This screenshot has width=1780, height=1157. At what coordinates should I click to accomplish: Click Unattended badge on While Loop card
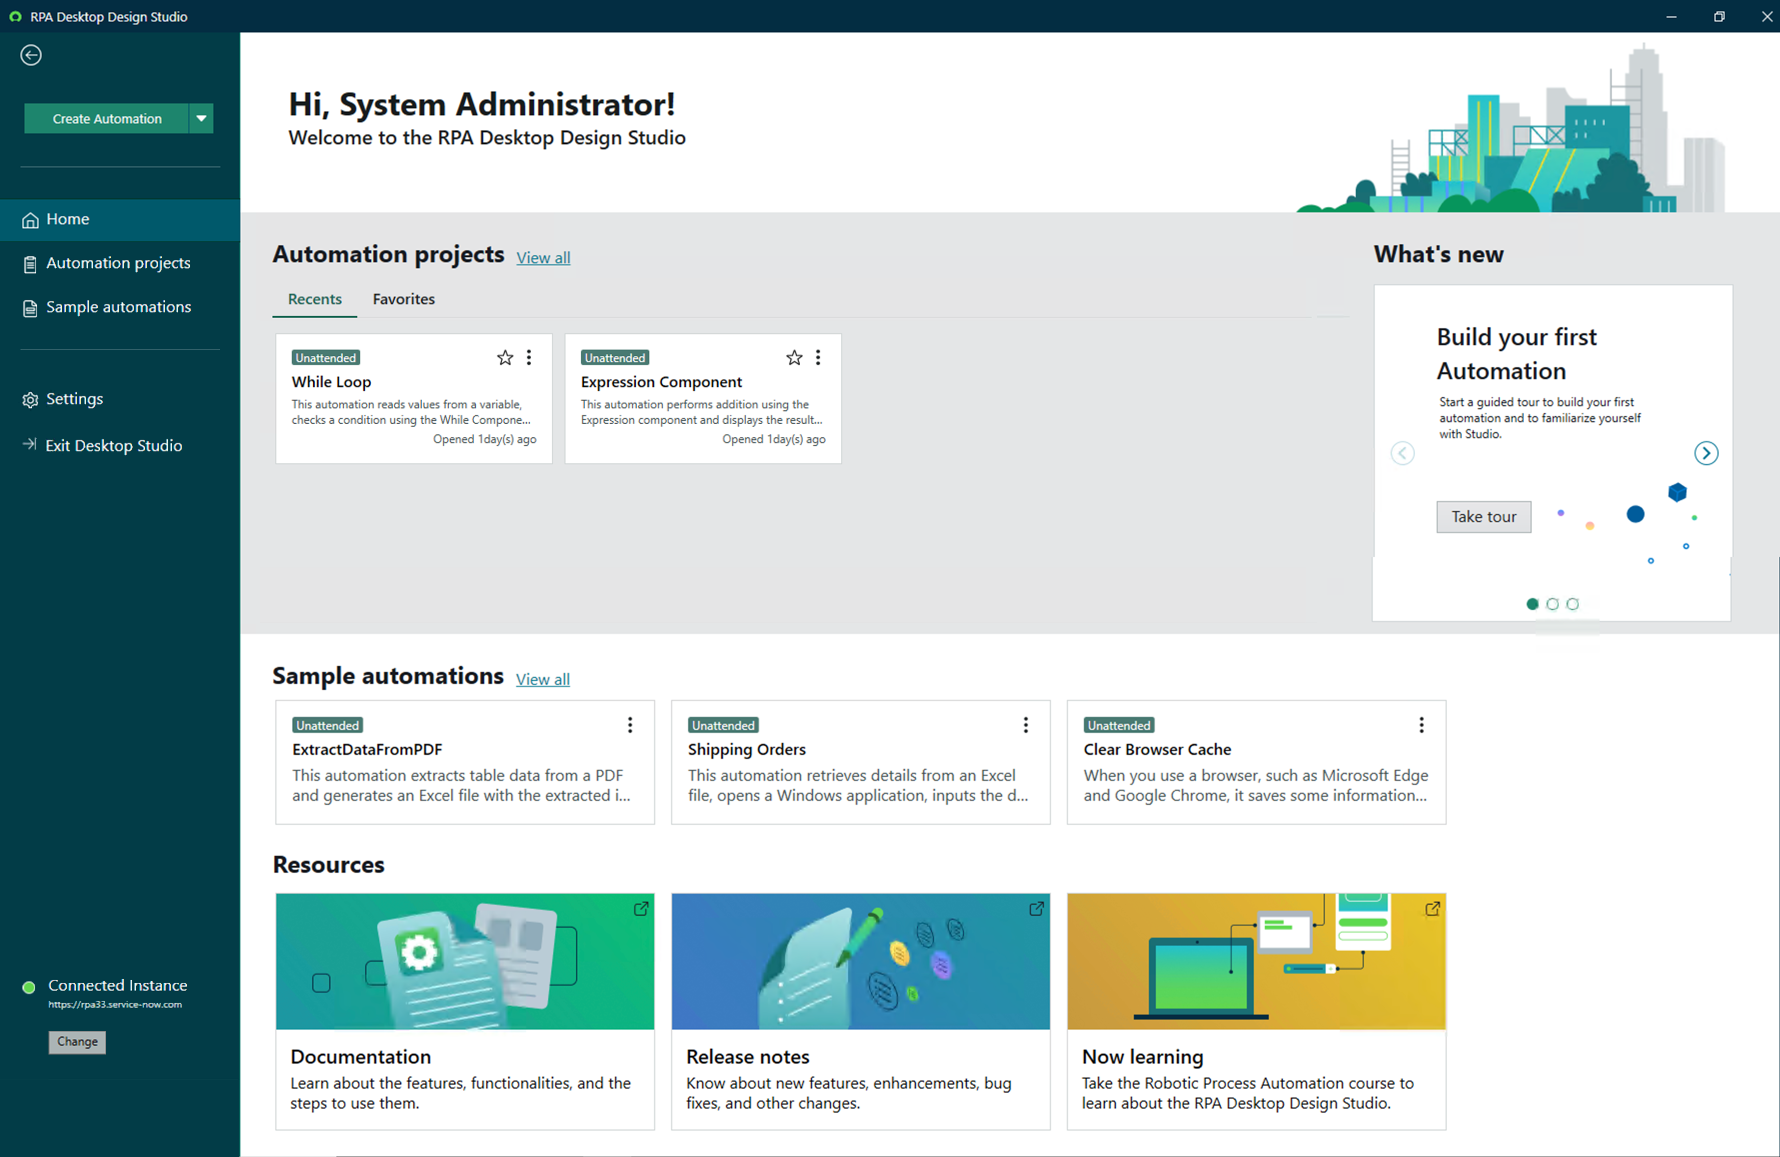click(326, 358)
